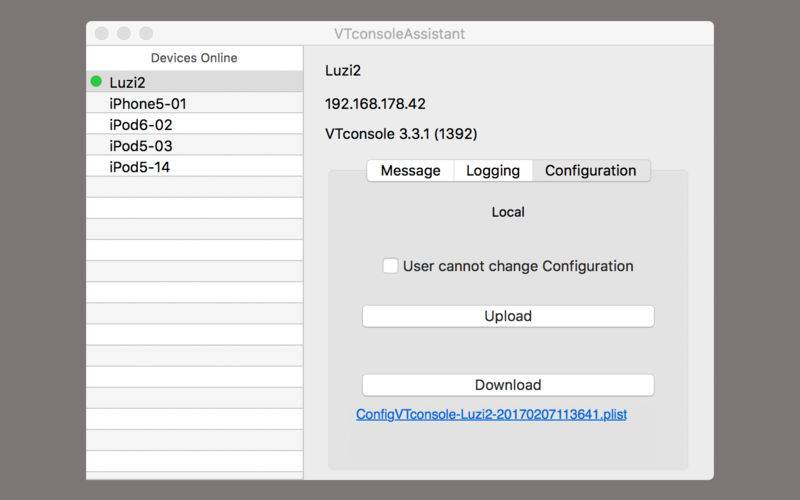The width and height of the screenshot is (800, 500).
Task: Click the Download button
Action: [508, 385]
